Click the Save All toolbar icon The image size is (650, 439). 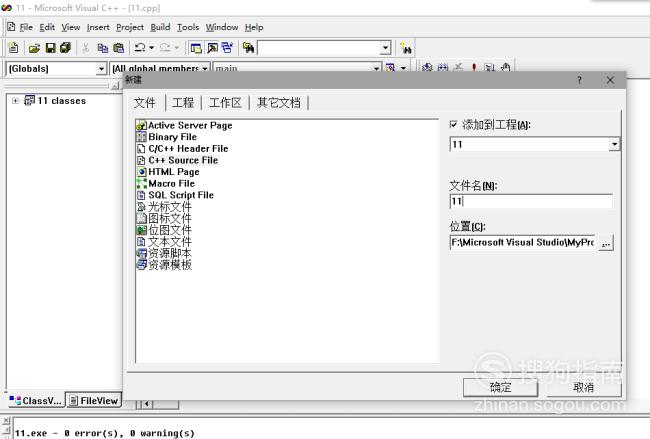[x=65, y=48]
